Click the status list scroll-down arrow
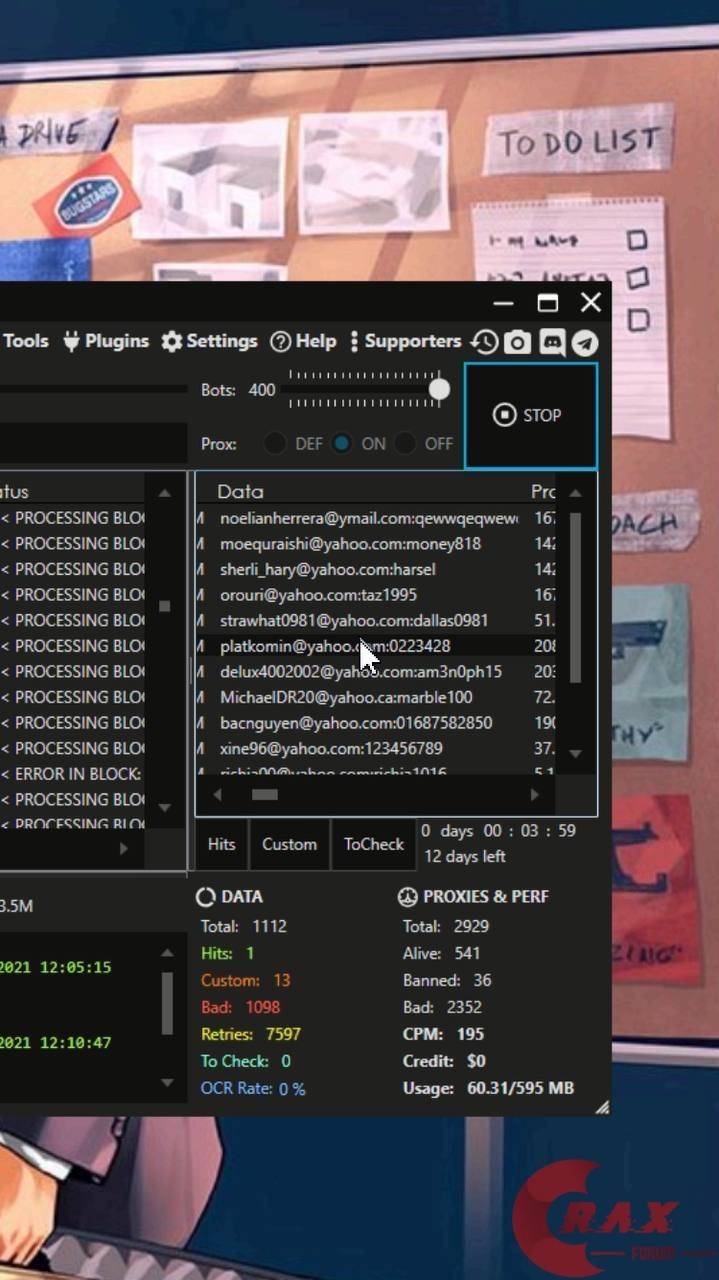 point(165,807)
